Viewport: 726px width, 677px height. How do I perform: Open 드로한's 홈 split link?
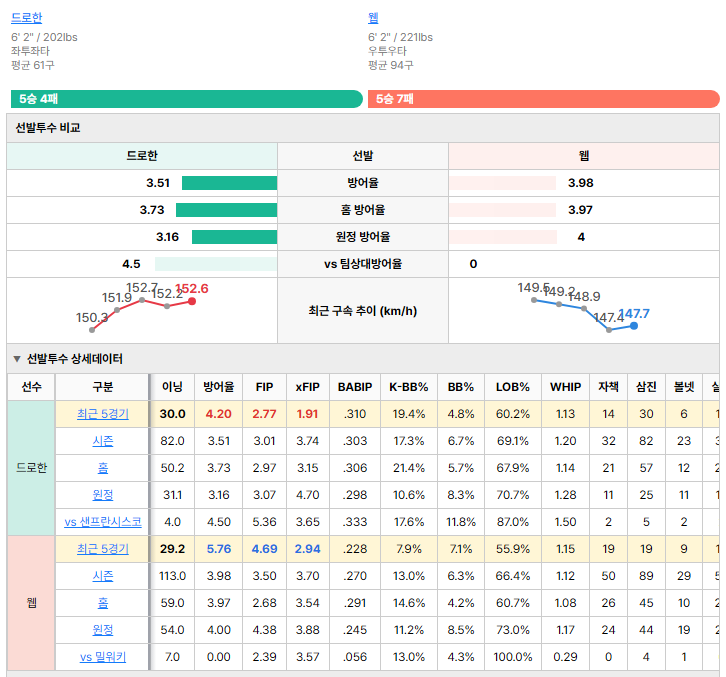103,468
